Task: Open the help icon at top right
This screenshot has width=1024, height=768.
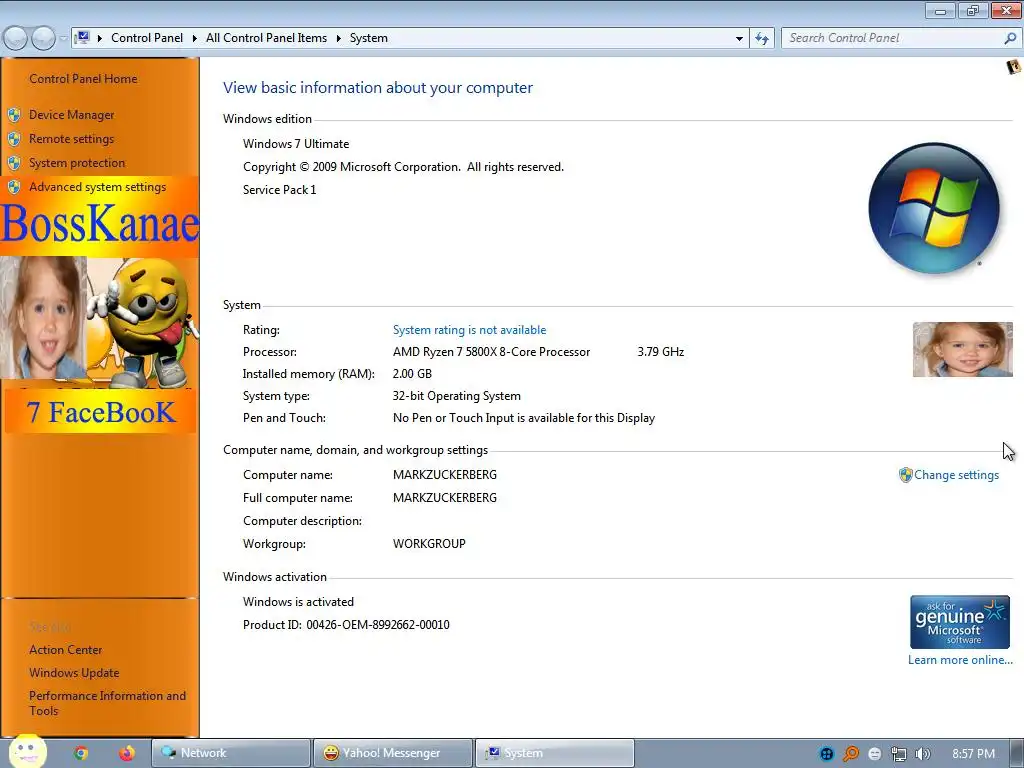Action: pos(1013,67)
